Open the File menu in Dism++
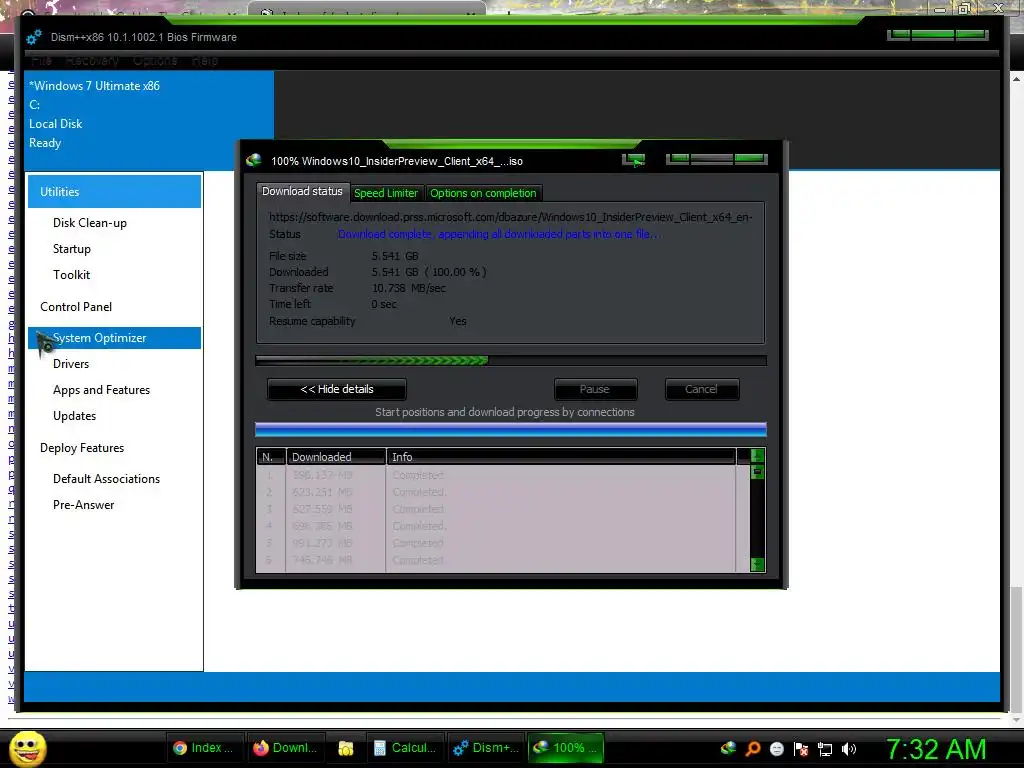This screenshot has height=768, width=1024. point(41,61)
